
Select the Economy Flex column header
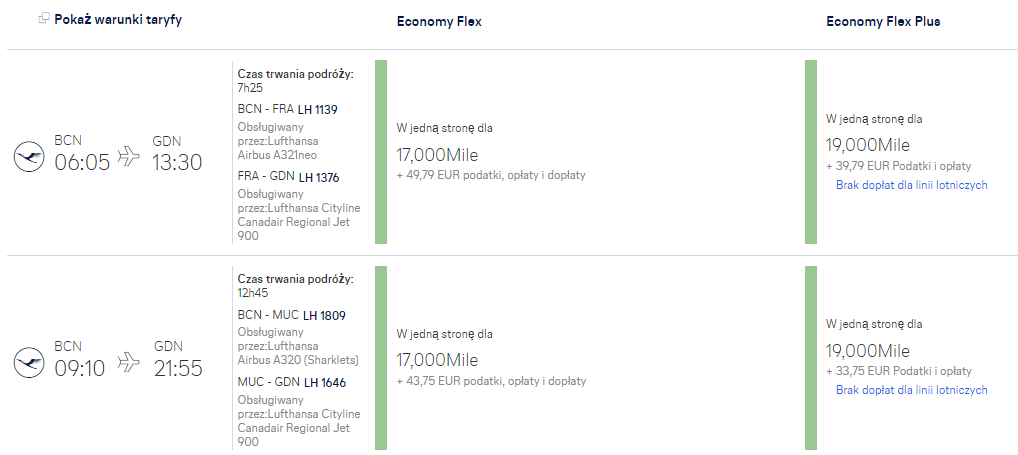tap(439, 22)
